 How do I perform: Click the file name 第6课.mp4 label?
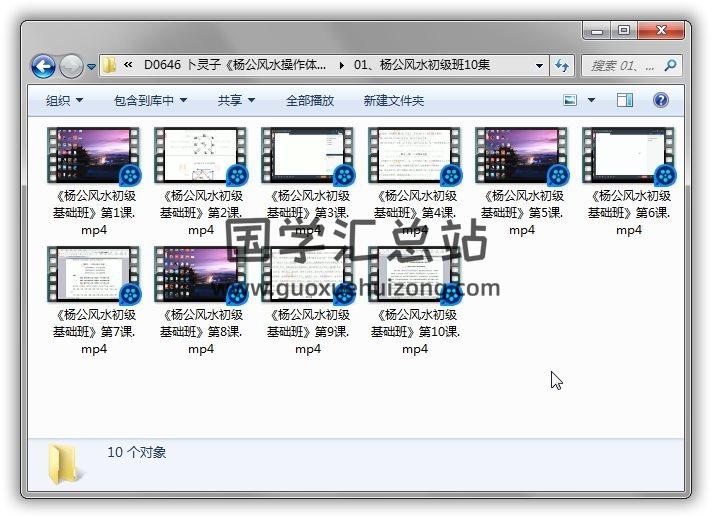(x=629, y=213)
